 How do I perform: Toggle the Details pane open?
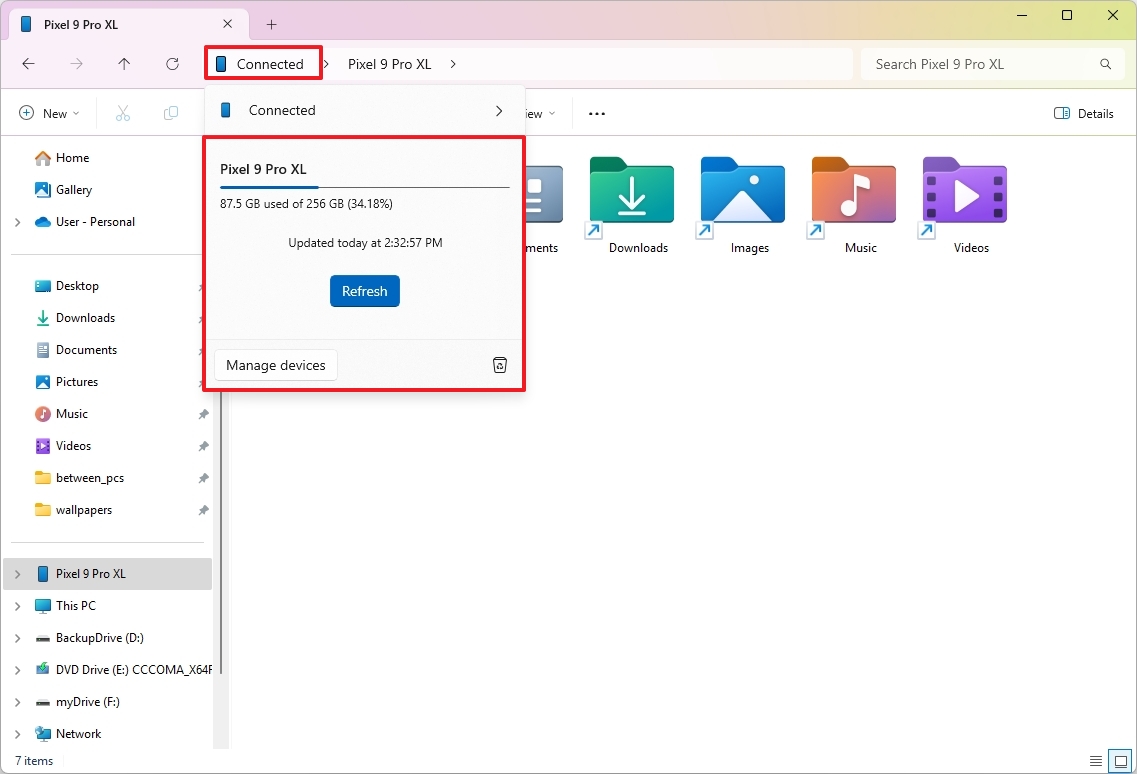click(x=1084, y=113)
